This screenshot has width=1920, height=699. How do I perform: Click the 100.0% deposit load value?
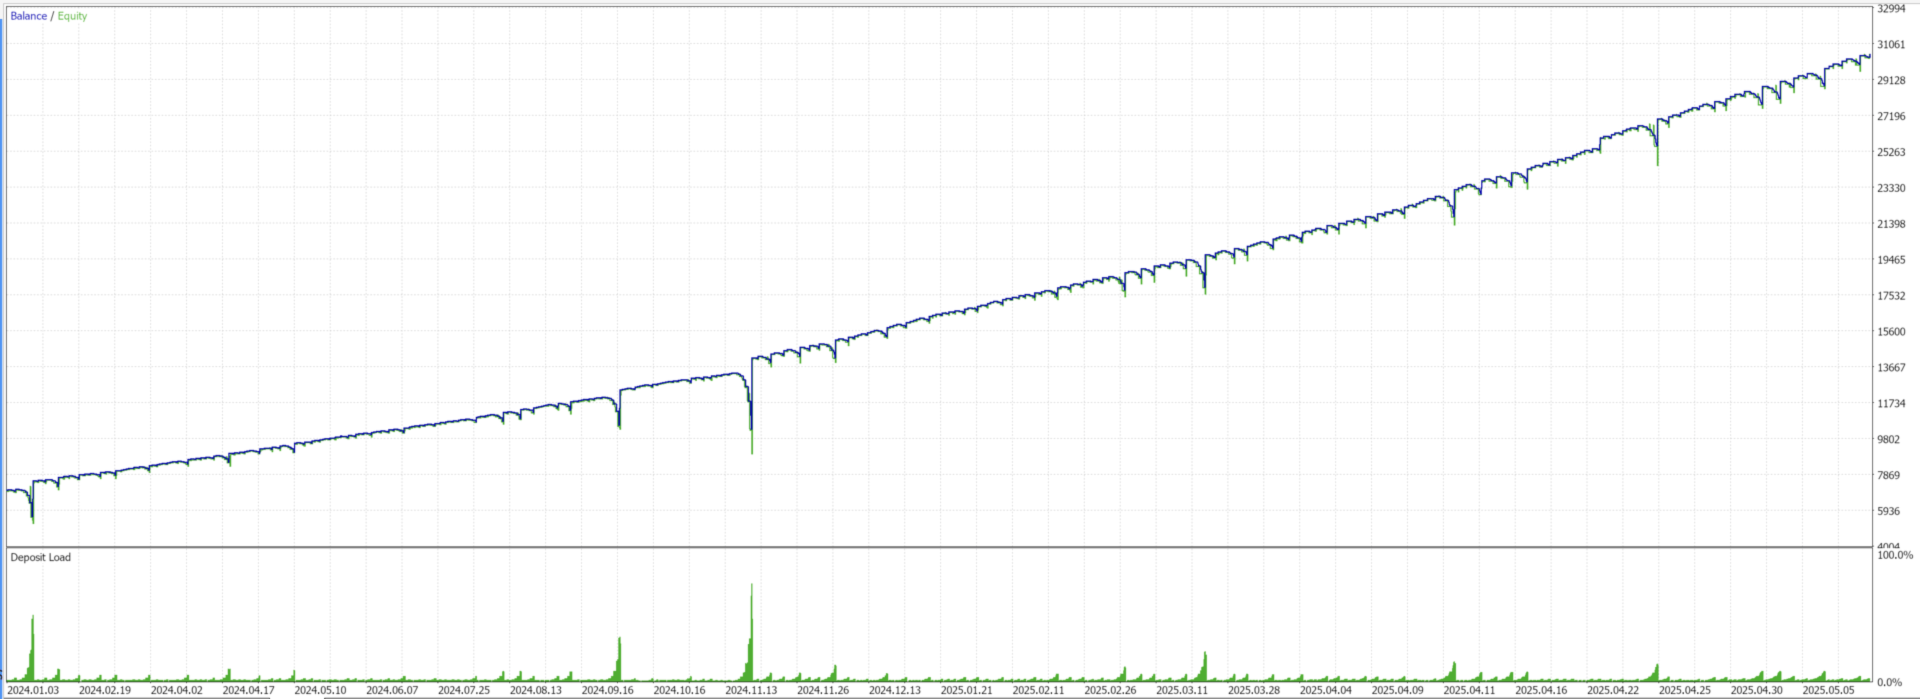click(1895, 555)
